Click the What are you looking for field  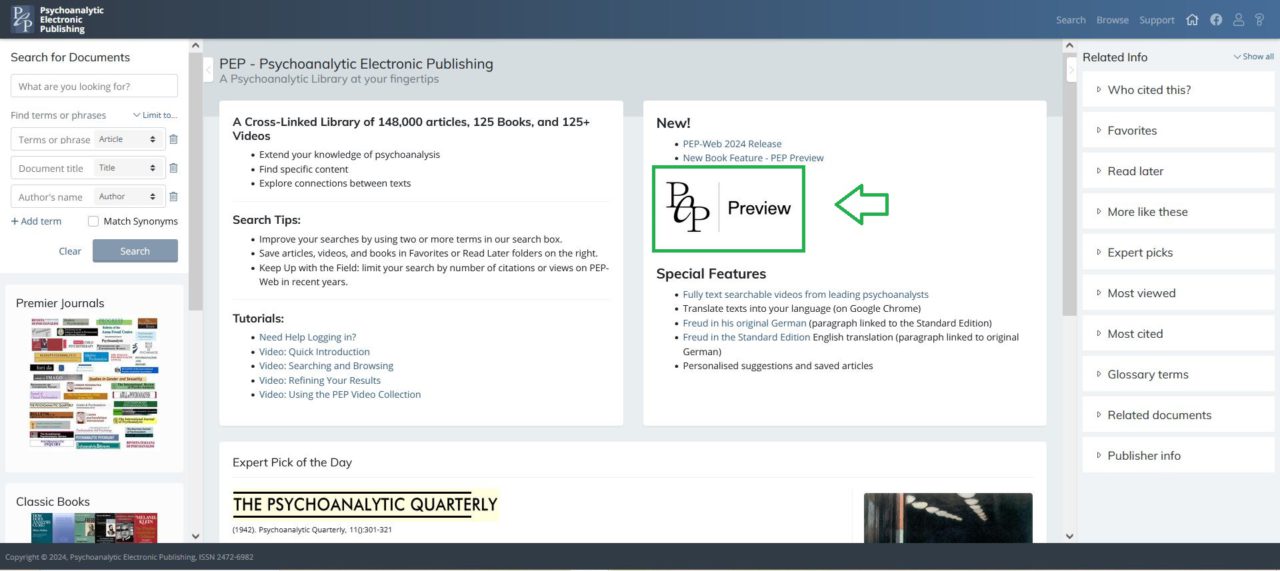[x=94, y=86]
